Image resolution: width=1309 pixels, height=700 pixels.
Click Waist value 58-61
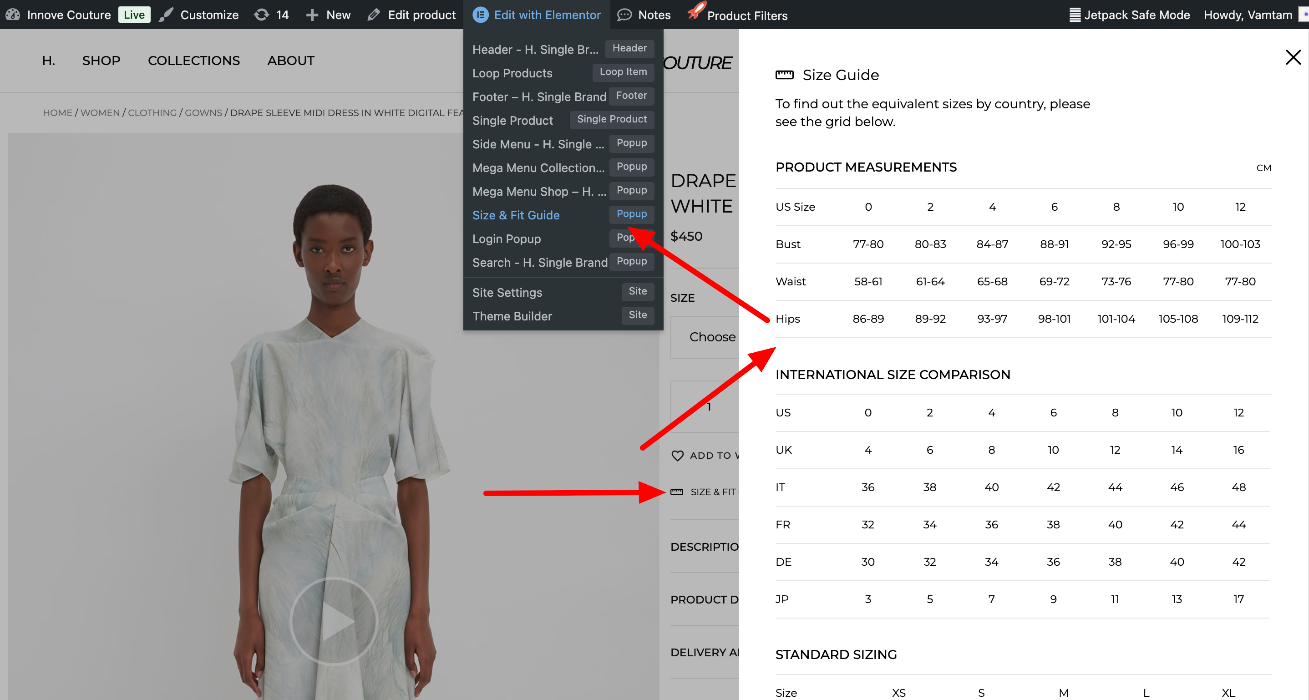[868, 282]
